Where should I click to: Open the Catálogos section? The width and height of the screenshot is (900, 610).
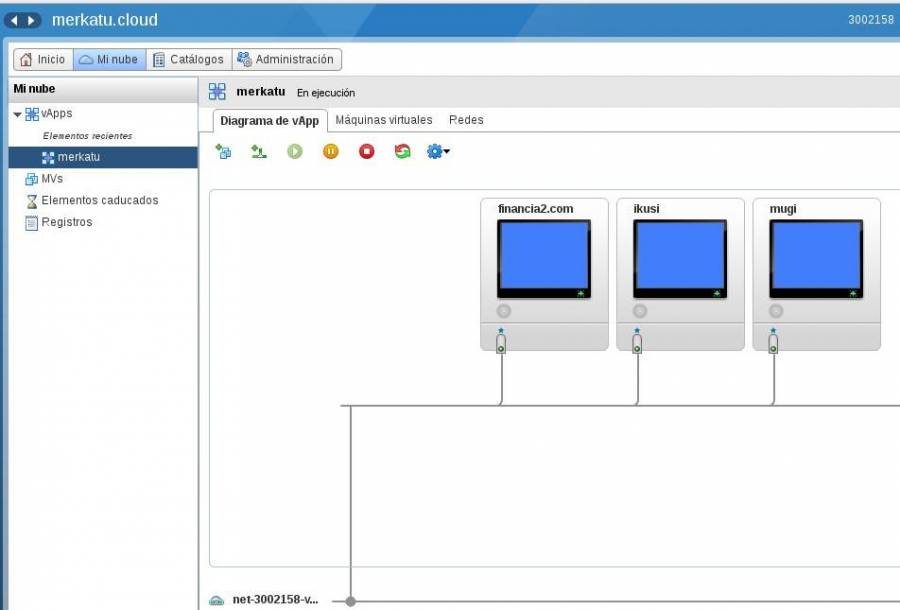pos(189,60)
